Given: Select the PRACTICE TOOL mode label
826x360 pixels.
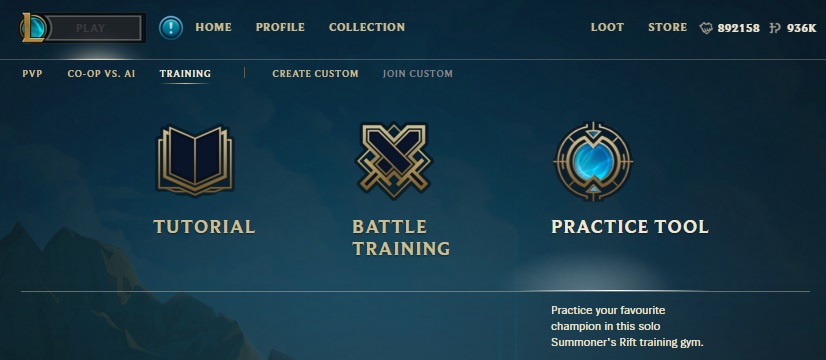Looking at the screenshot, I should coord(630,227).
